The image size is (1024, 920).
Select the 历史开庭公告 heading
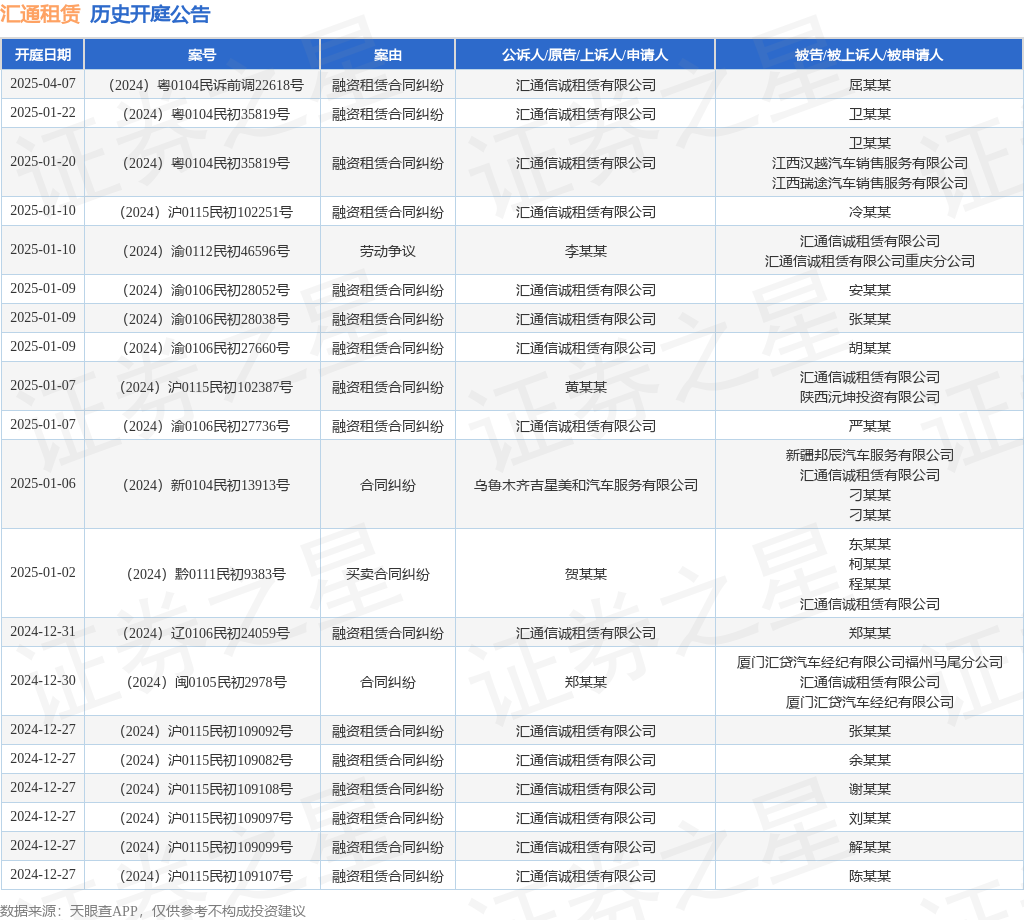coord(150,14)
